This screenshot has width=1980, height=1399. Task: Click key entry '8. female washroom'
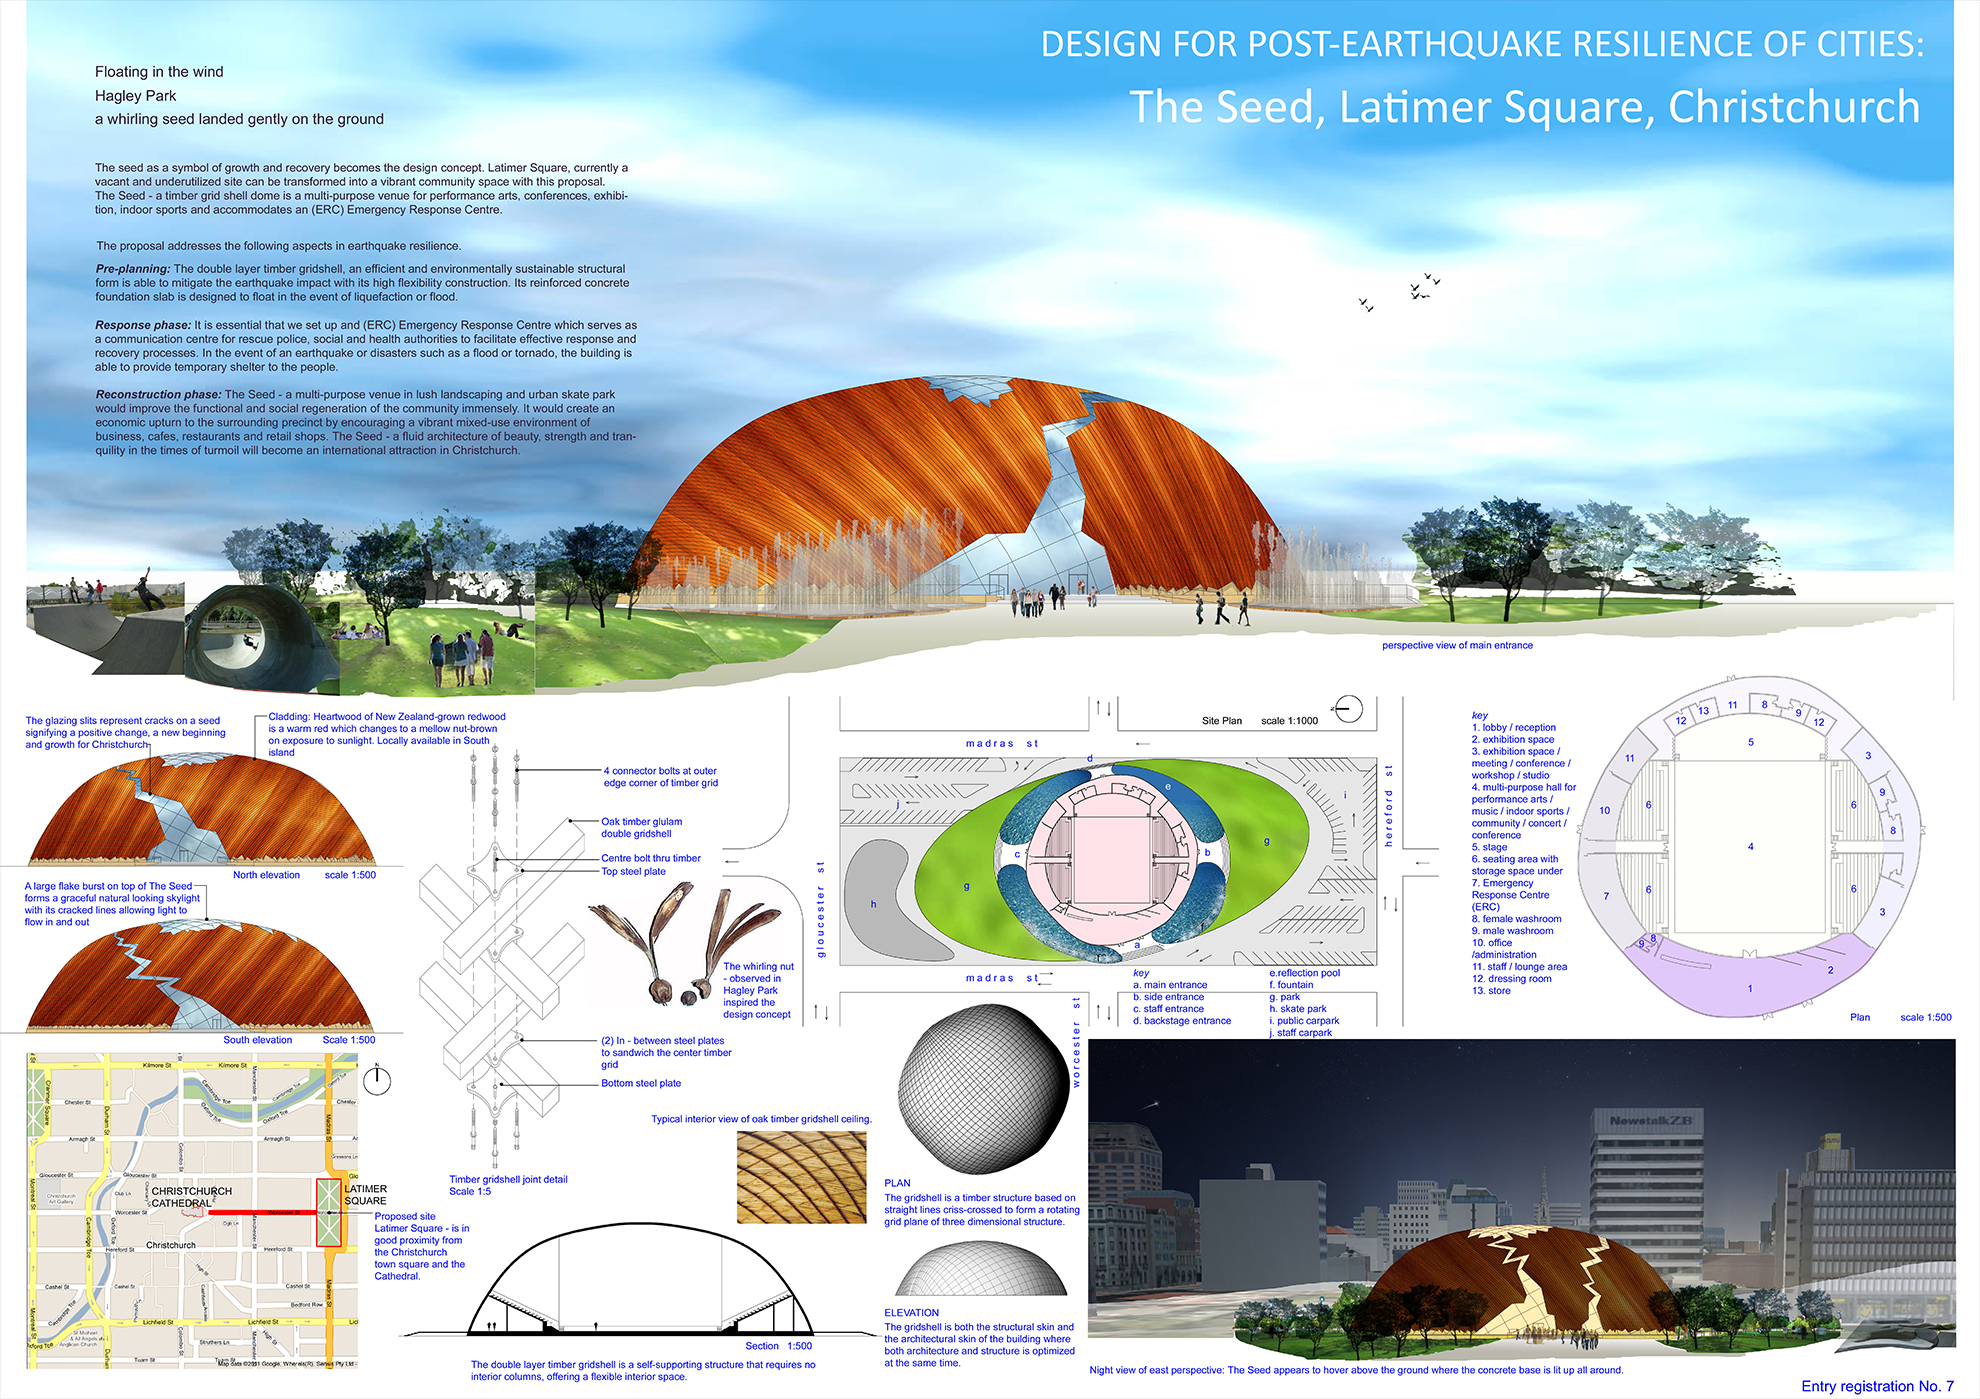click(1516, 919)
